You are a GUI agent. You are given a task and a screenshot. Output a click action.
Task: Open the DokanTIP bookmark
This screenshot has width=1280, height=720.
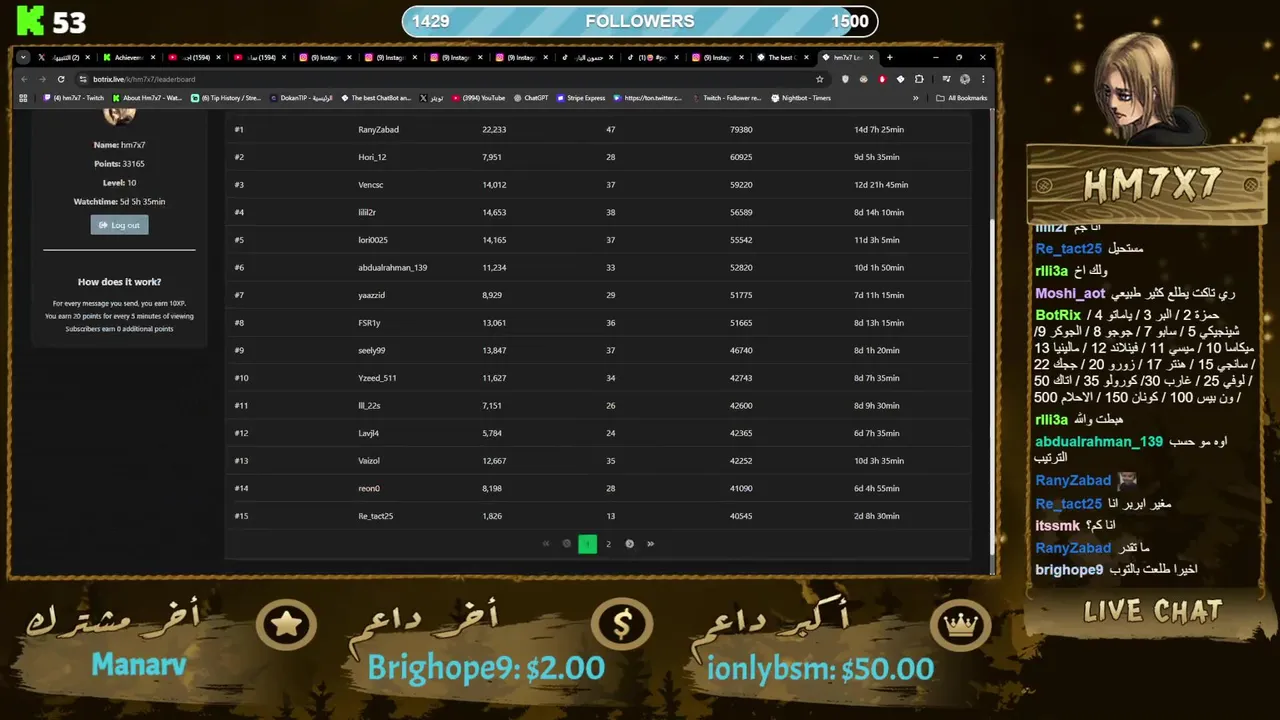tap(302, 98)
